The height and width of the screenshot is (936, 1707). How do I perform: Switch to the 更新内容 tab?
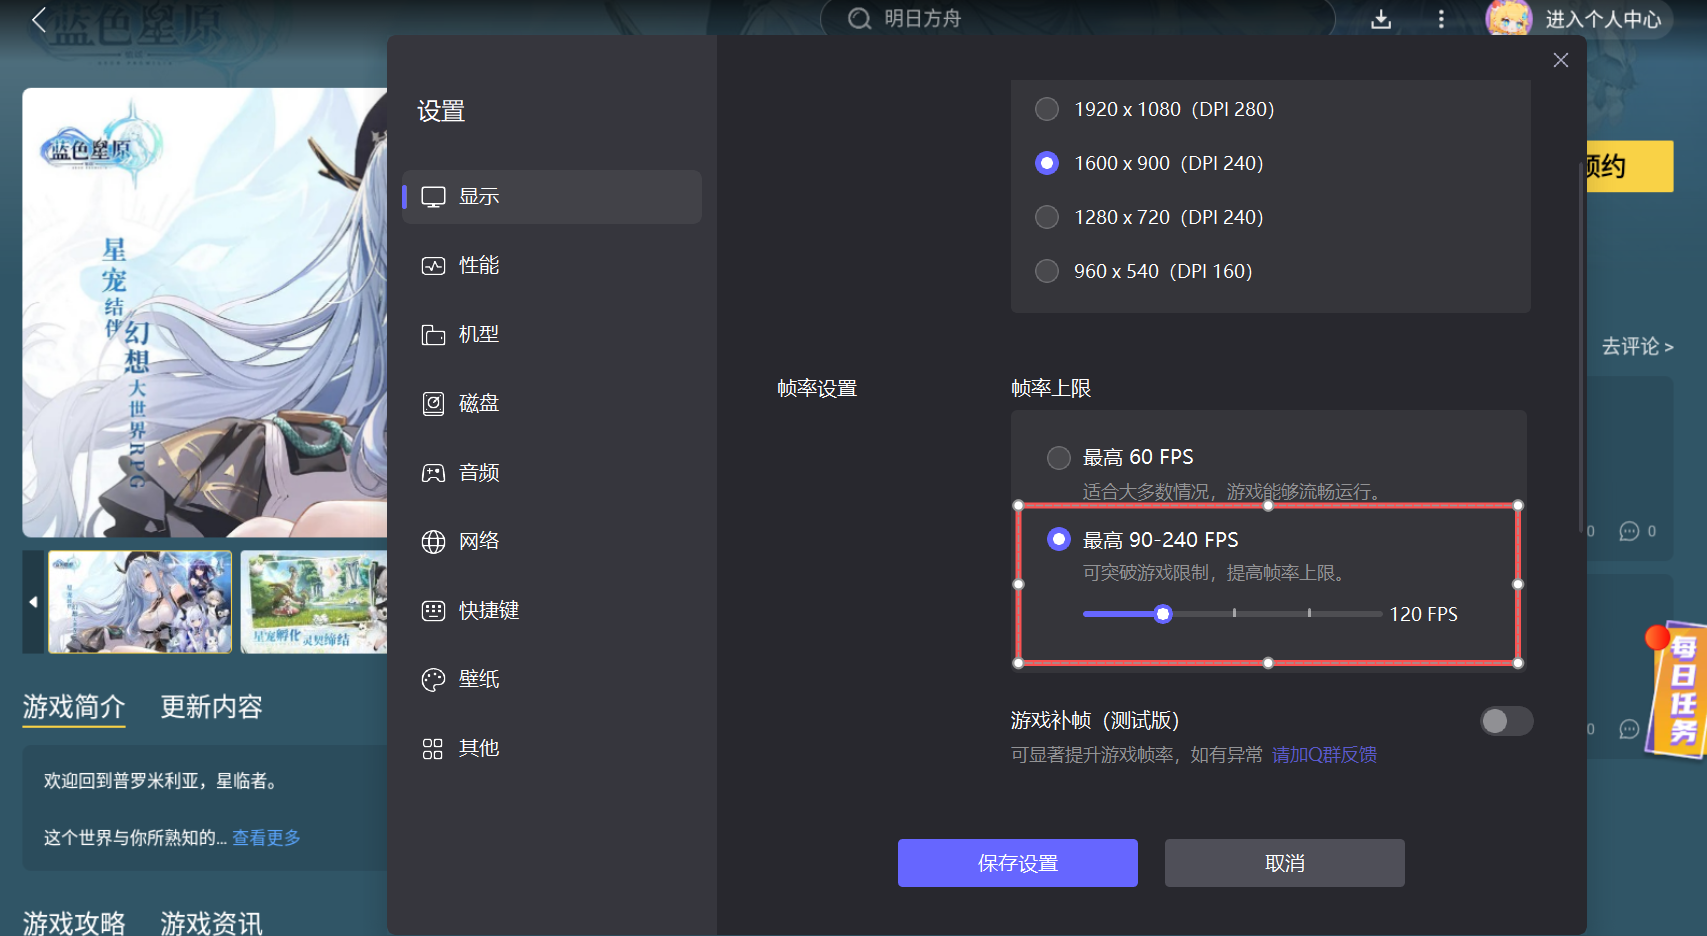pos(212,707)
